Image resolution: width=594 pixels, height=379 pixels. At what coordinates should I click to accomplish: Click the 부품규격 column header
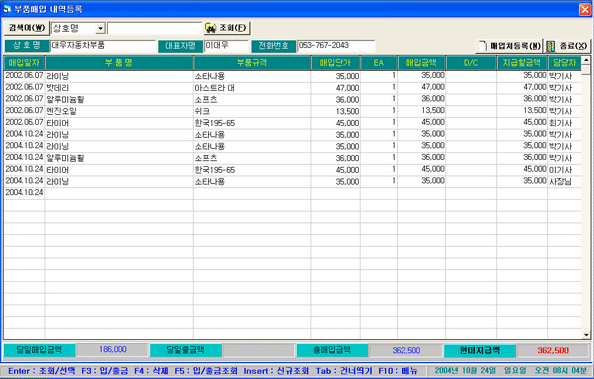click(x=252, y=63)
